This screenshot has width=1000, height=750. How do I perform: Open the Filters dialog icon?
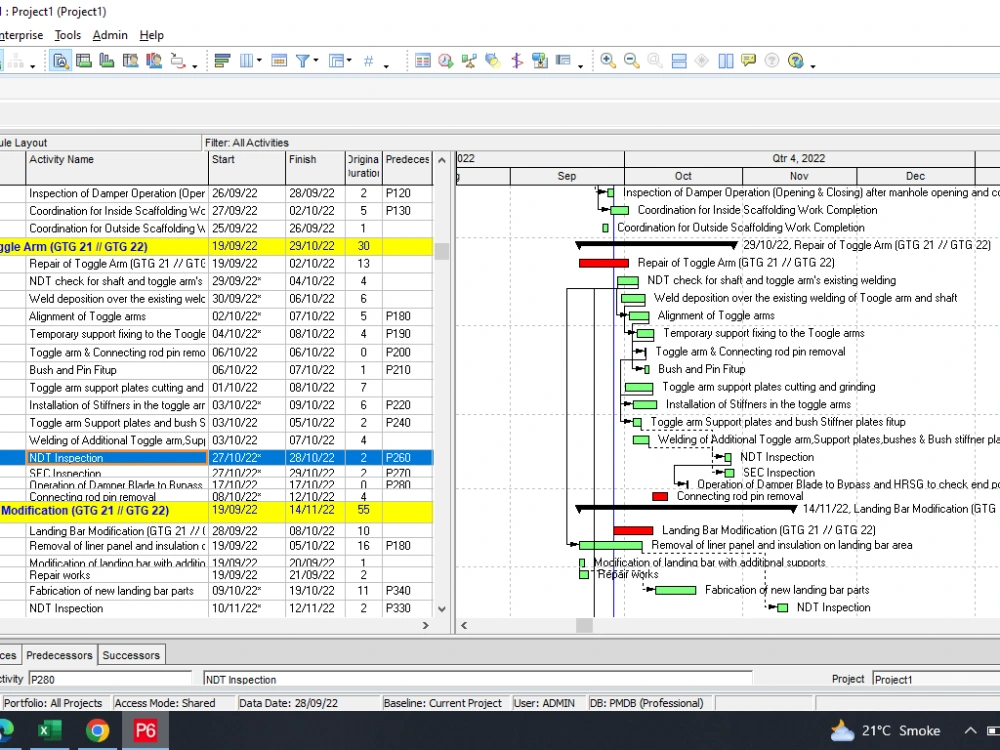(x=302, y=60)
